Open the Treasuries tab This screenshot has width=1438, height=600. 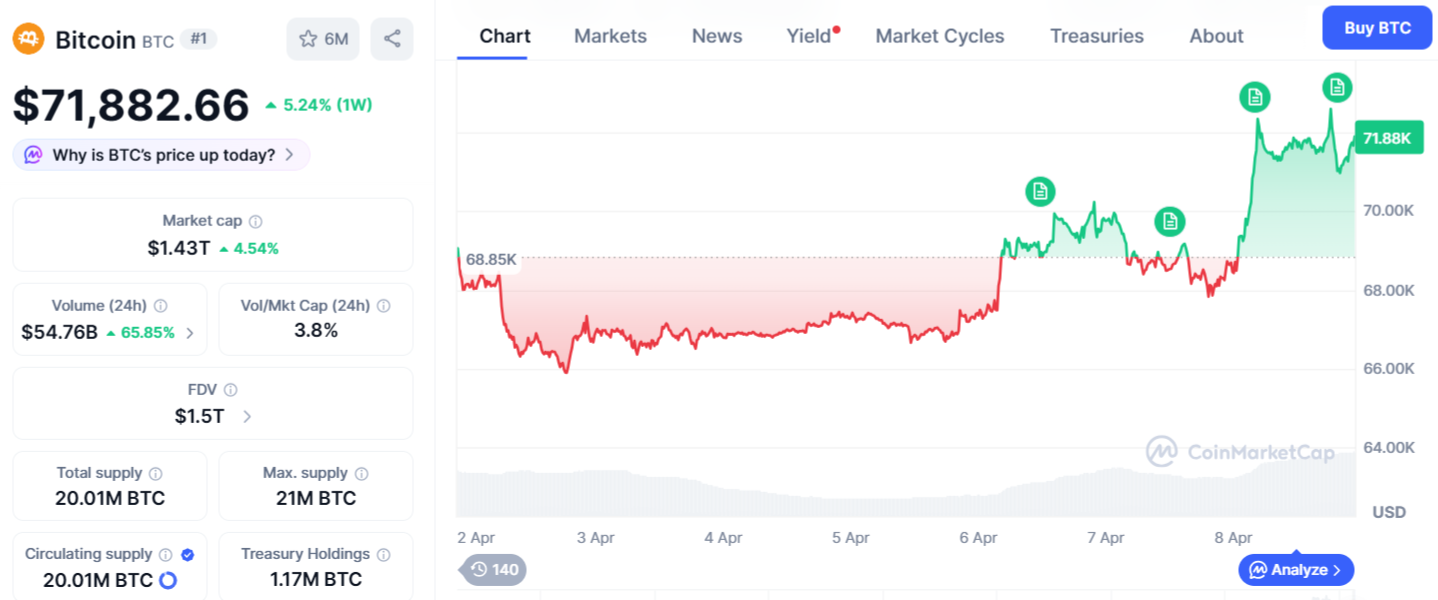1096,36
